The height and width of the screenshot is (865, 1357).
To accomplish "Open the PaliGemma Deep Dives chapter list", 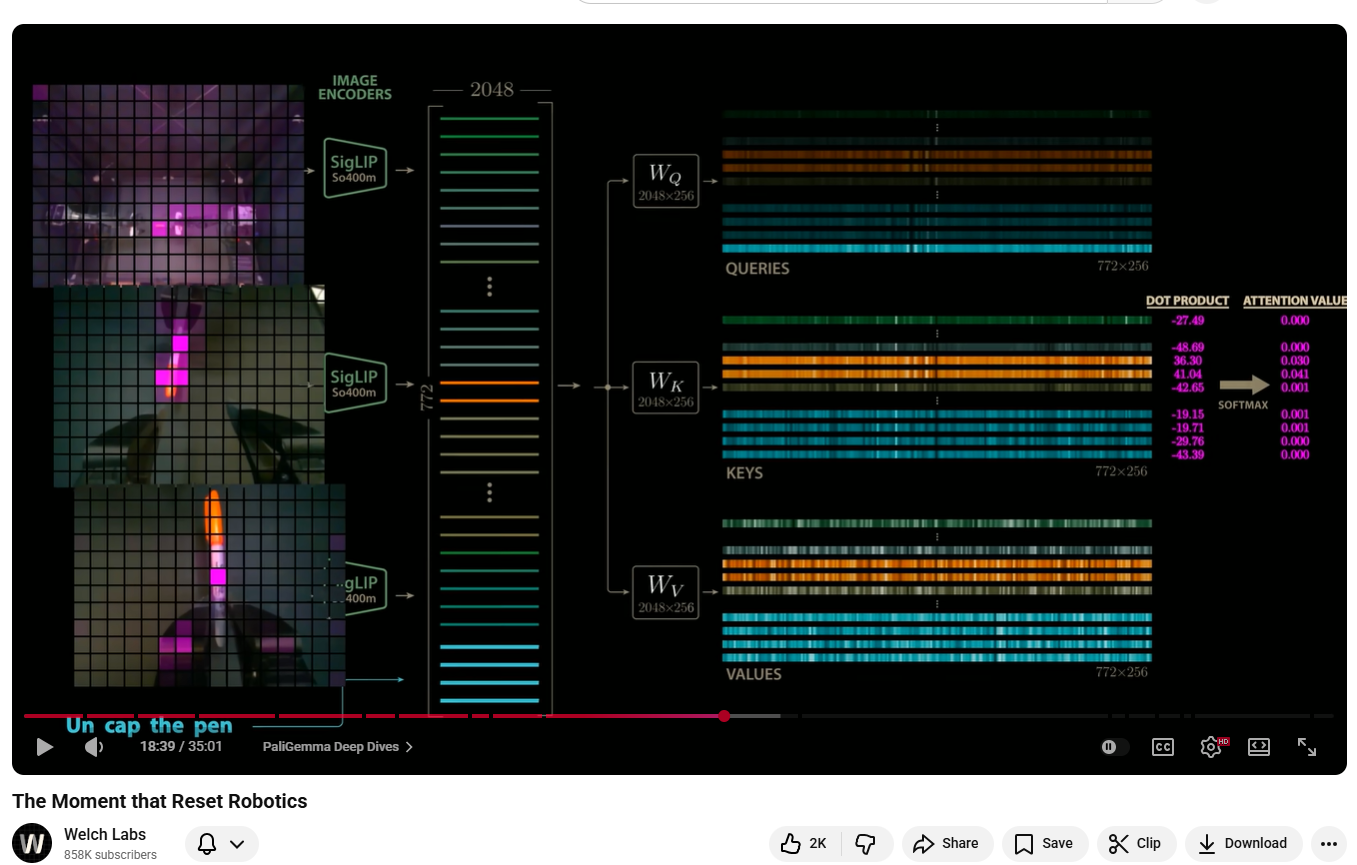I will pyautogui.click(x=336, y=746).
